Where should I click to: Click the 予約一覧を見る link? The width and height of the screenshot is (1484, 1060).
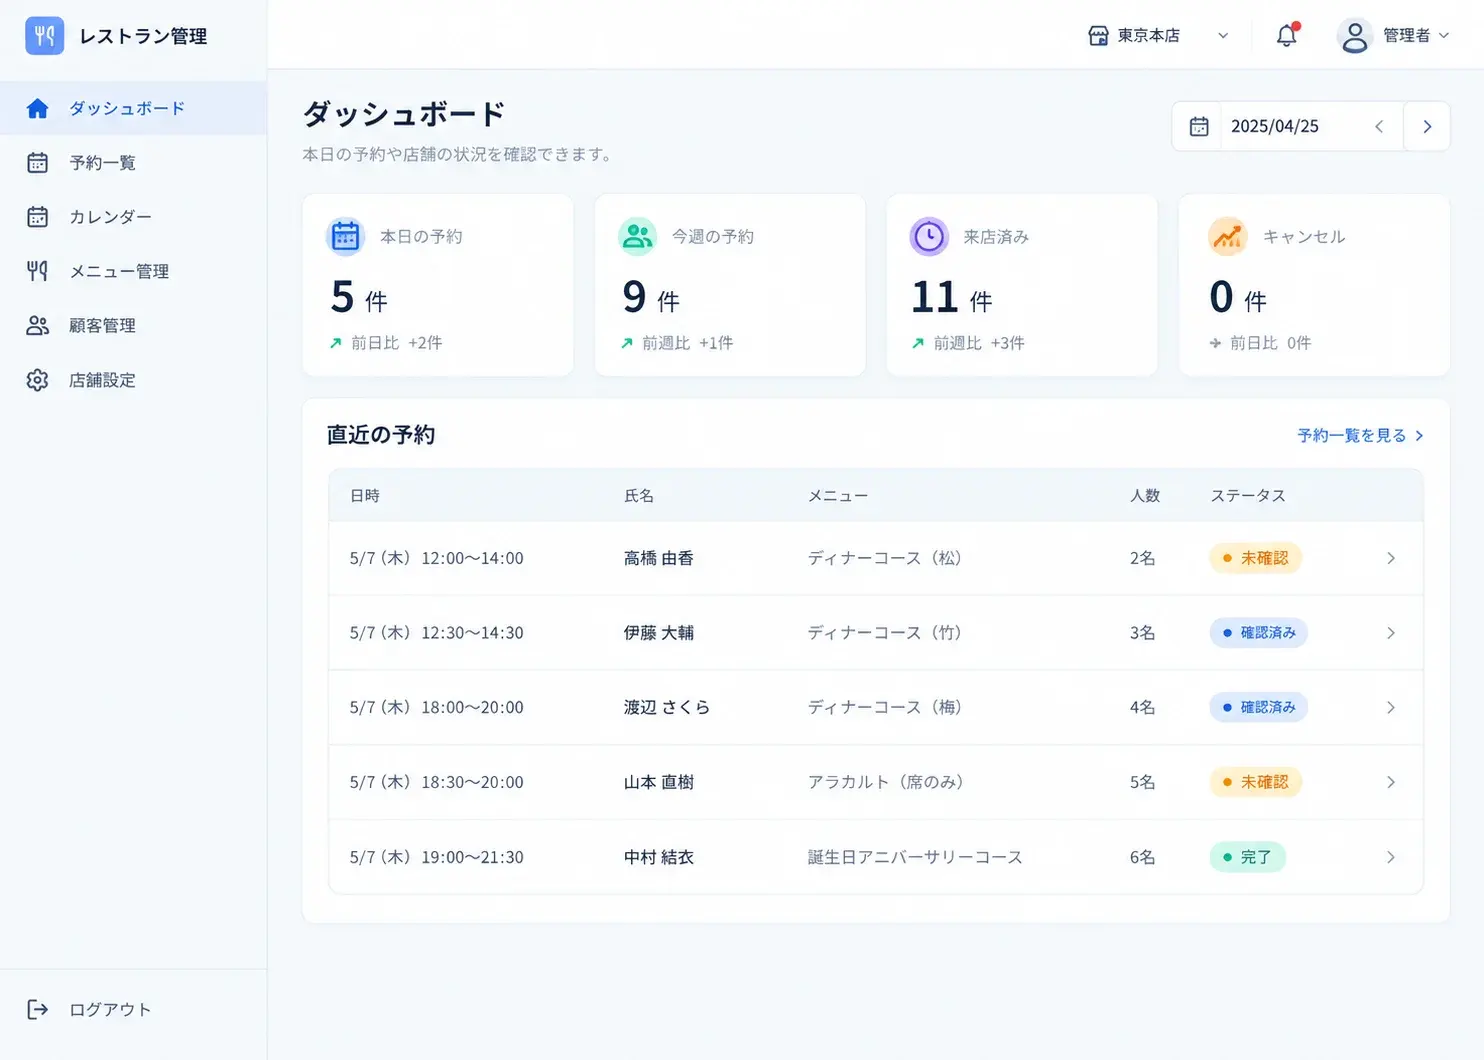coord(1360,435)
